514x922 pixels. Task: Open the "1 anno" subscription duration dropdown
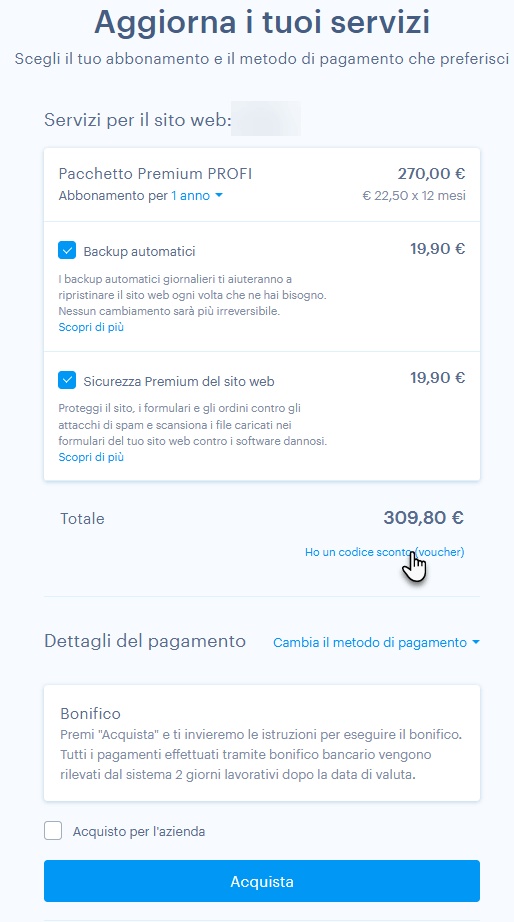[197, 196]
